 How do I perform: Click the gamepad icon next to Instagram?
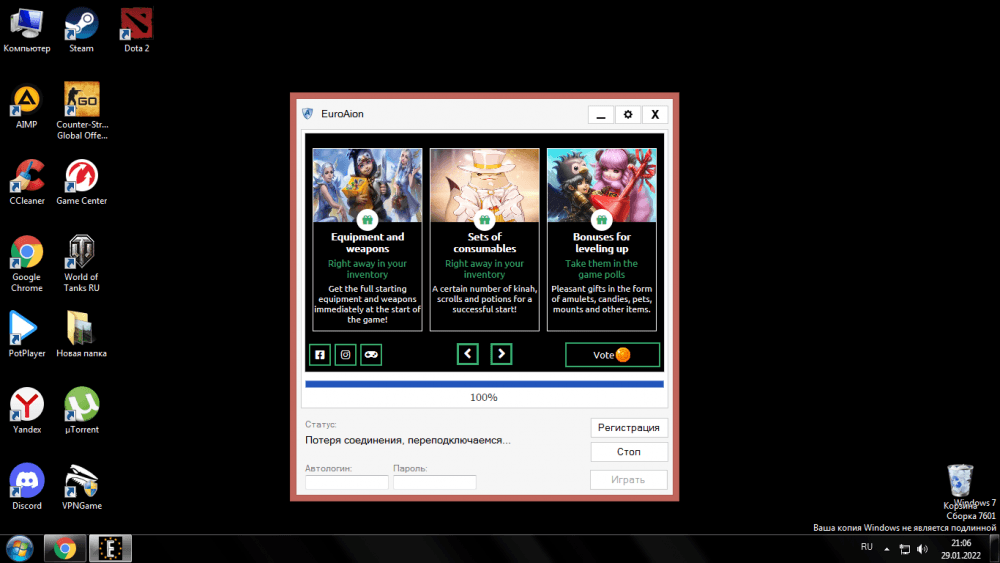pos(371,354)
